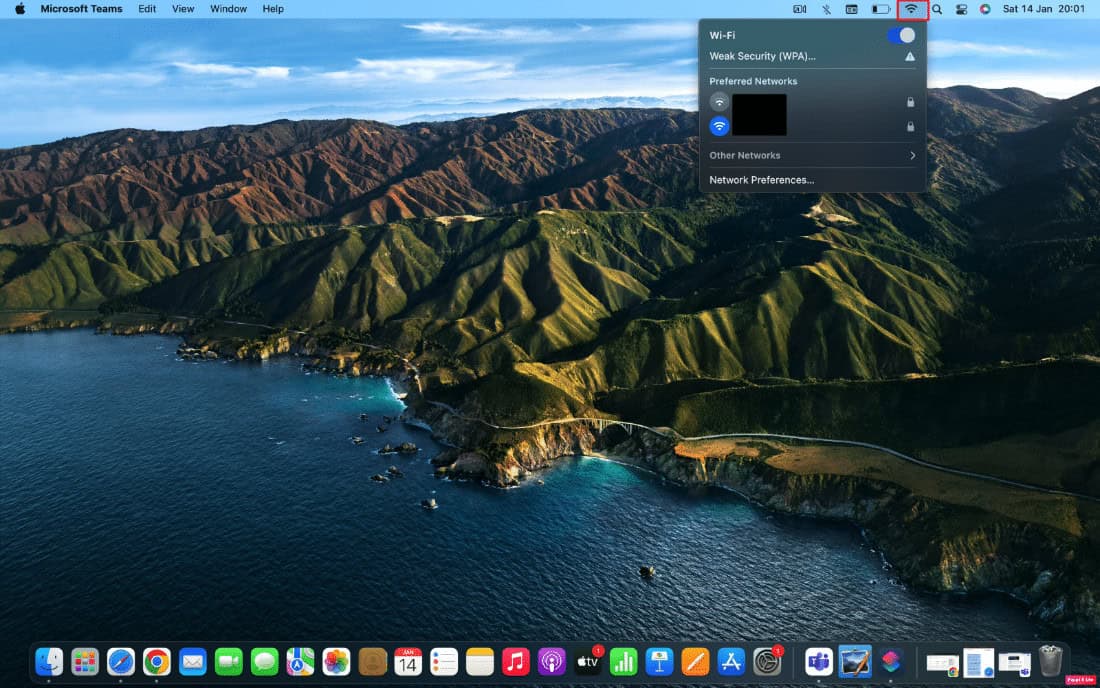Click the battery status icon
The height and width of the screenshot is (688, 1100).
(x=880, y=9)
